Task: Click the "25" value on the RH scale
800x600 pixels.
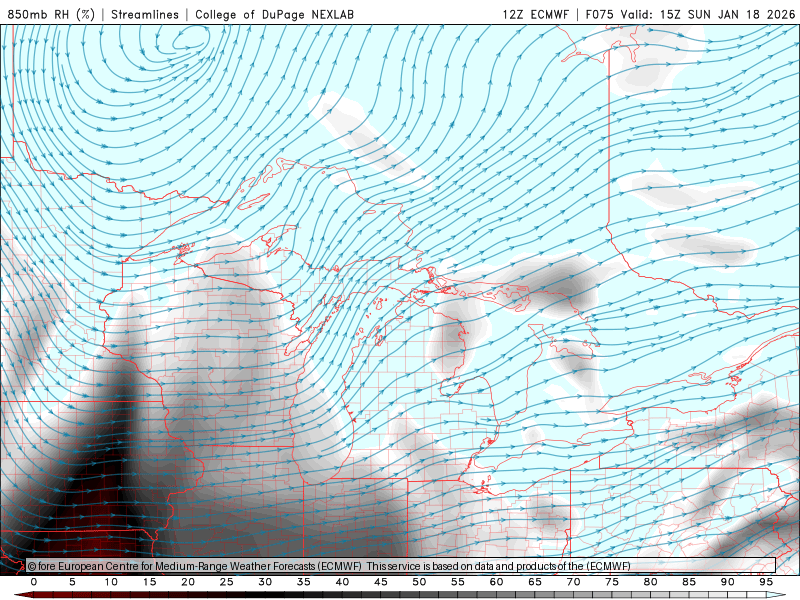Action: coord(227,582)
